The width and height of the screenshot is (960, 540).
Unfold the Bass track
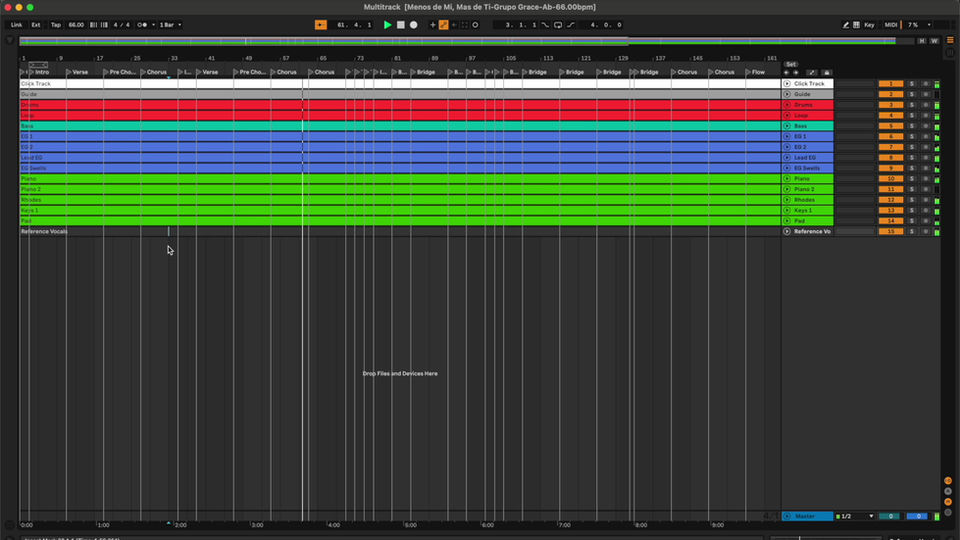coord(787,126)
